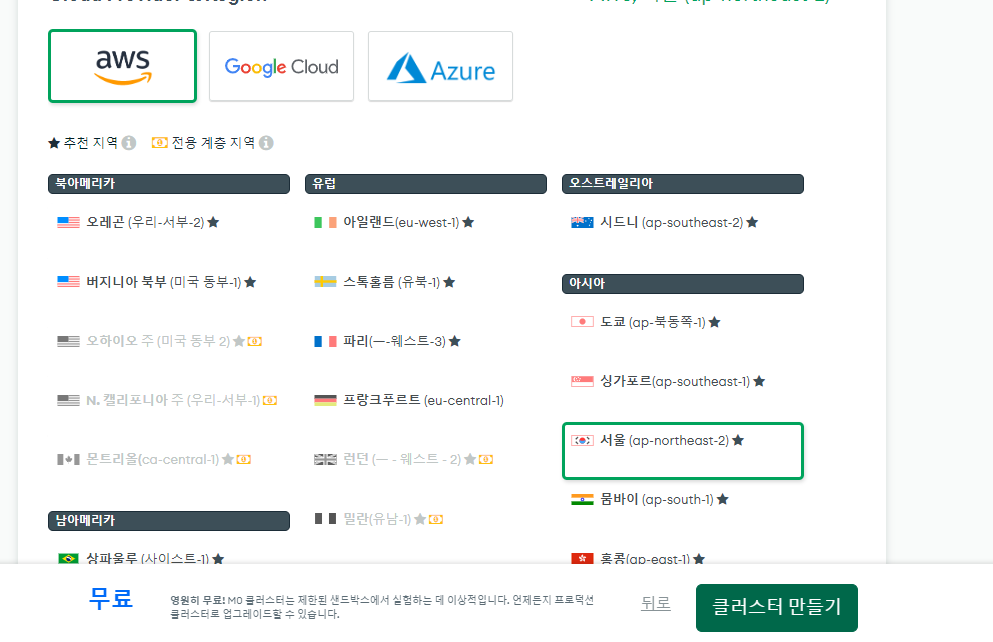Select 버지니아 북부 (미국 동부-1) region
This screenshot has height=642, width=993.
point(156,282)
